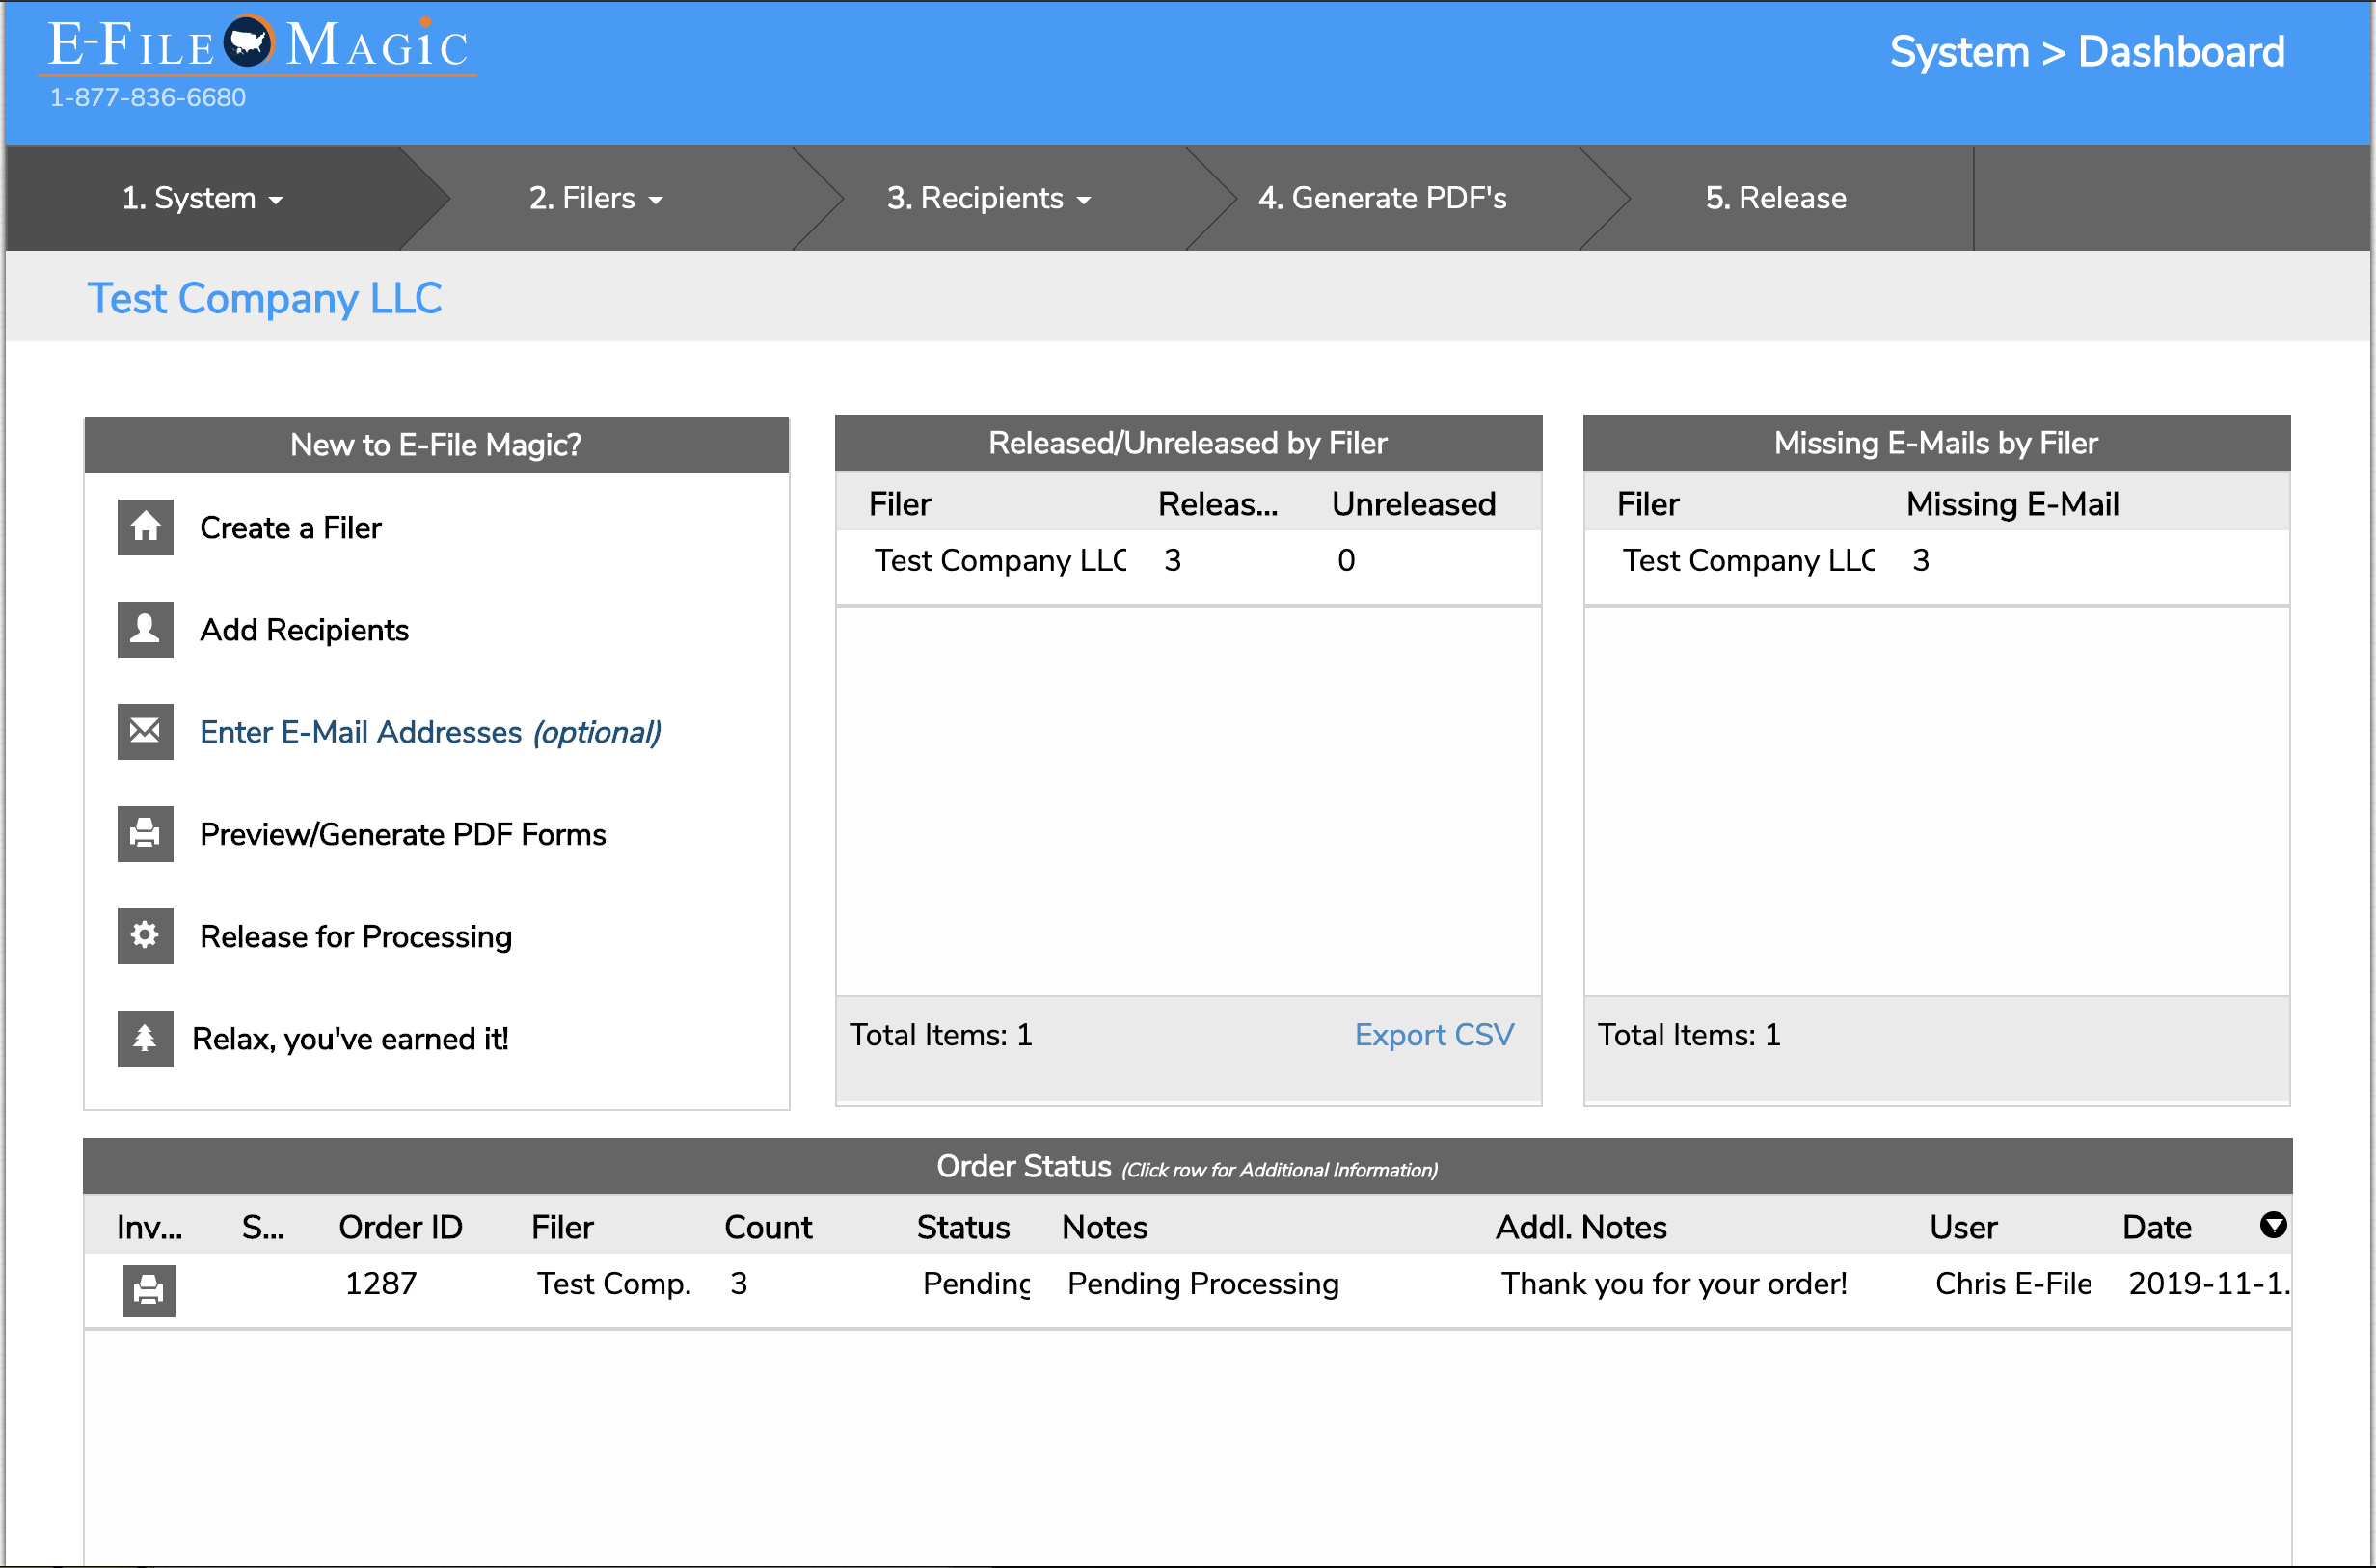
Task: Go to step 5. Release
Action: pos(1776,198)
